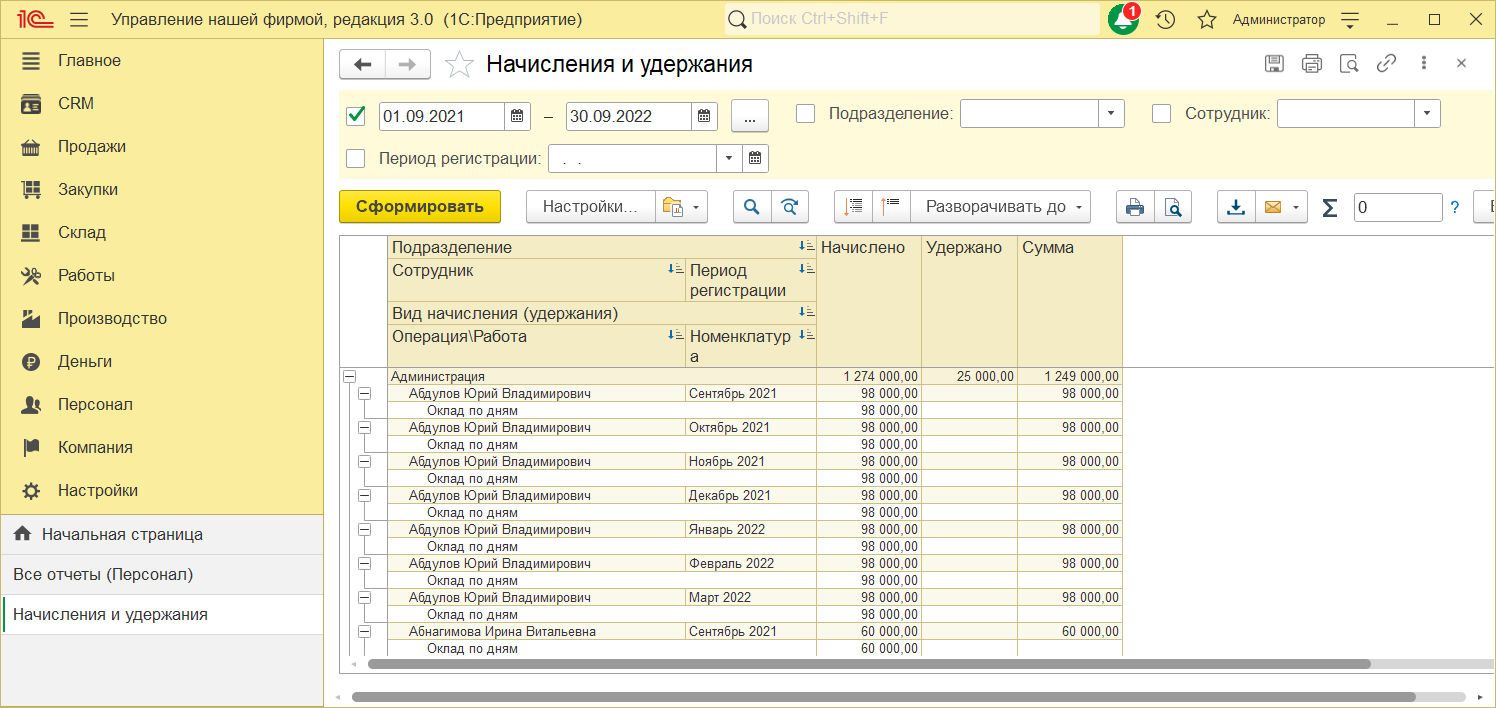Open the history clock icon

click(x=1165, y=20)
